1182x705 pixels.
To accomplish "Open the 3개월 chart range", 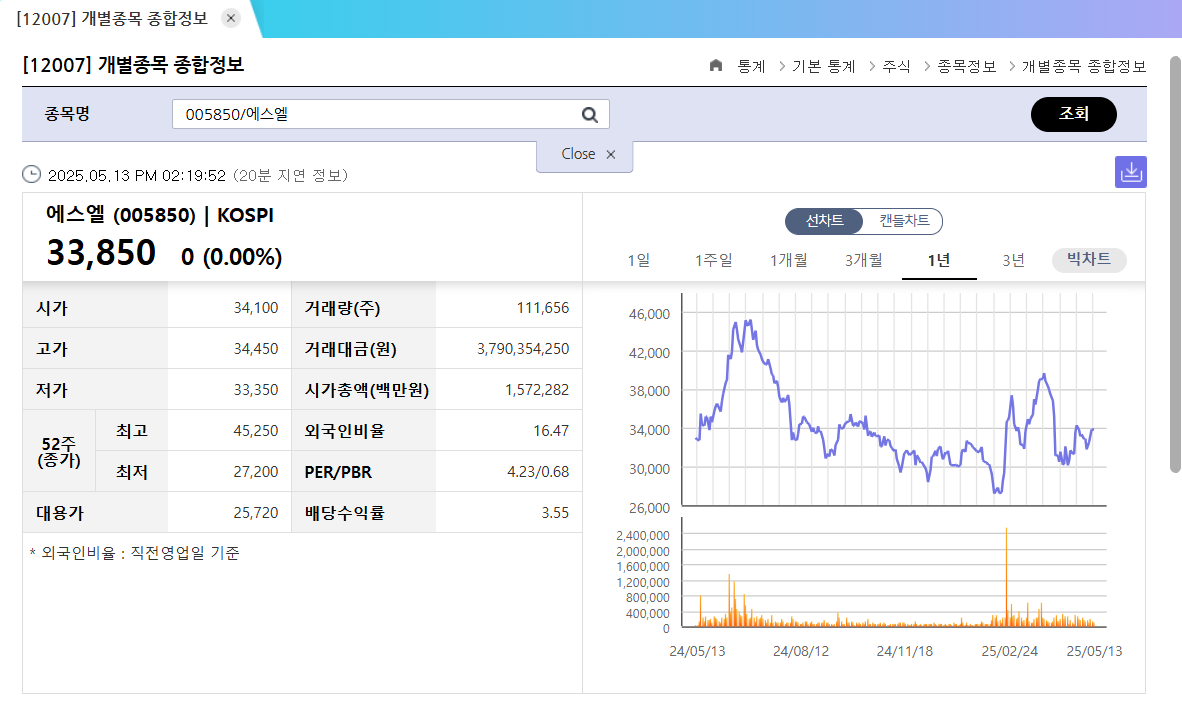I will pos(863,259).
